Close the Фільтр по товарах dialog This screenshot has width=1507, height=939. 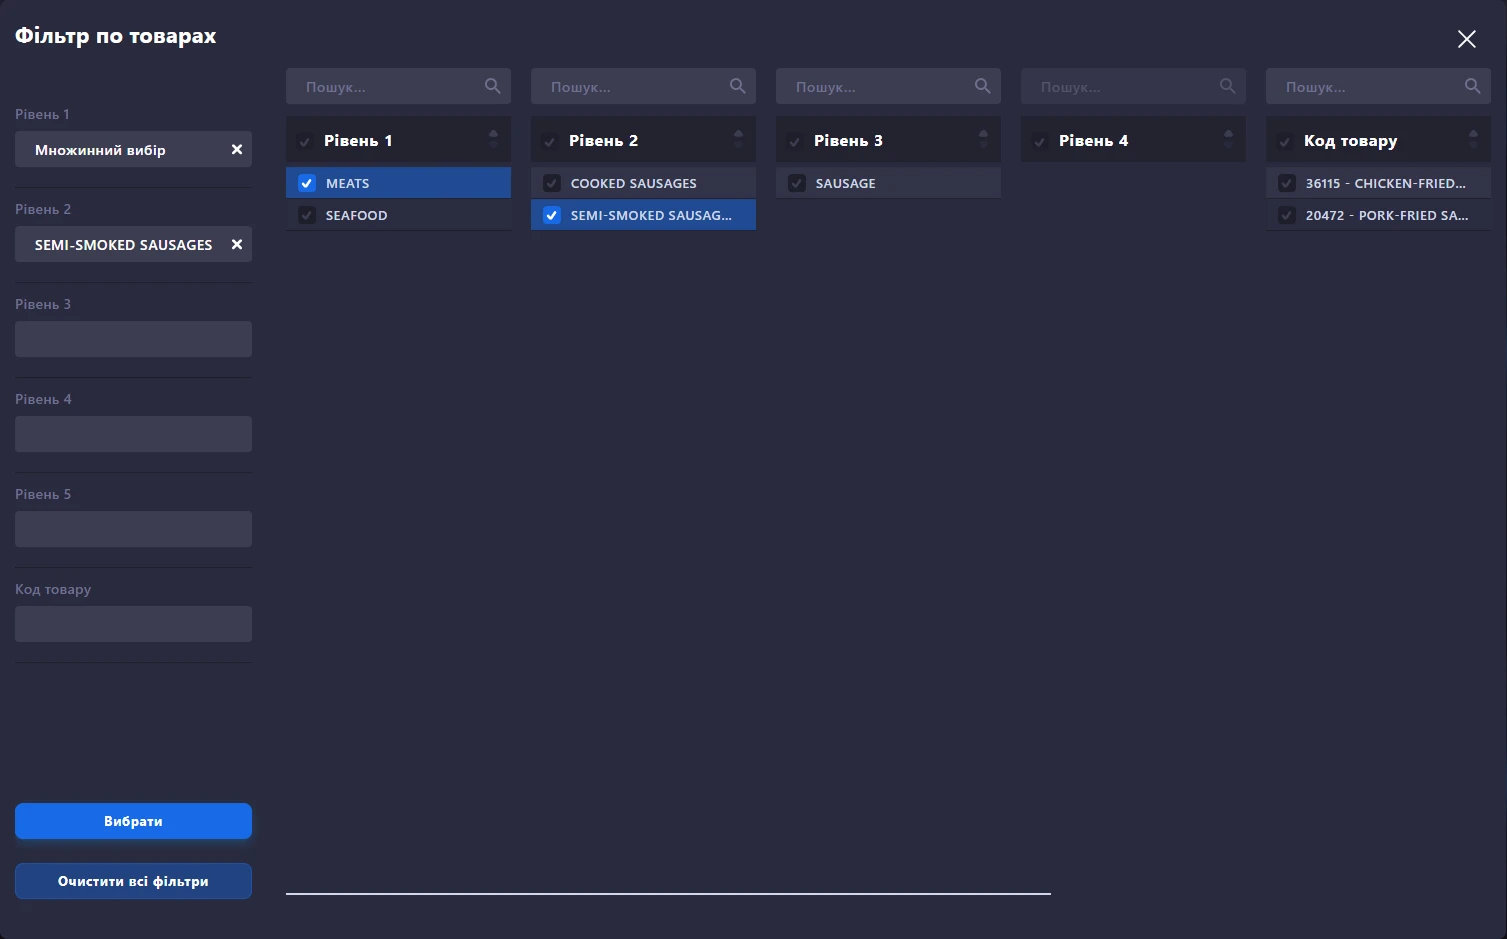[x=1466, y=39]
